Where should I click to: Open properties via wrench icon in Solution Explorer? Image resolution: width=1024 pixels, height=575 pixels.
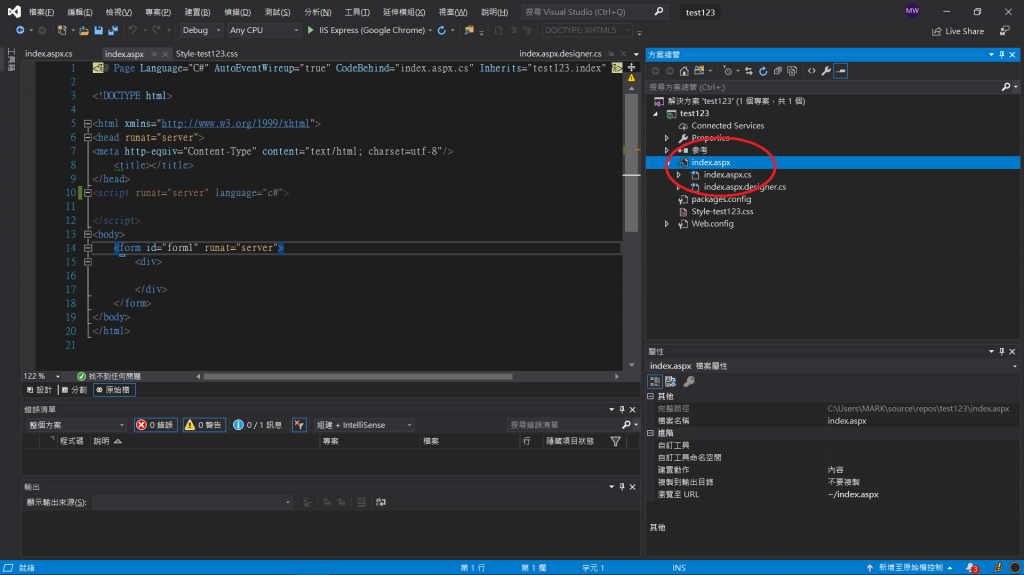click(826, 71)
